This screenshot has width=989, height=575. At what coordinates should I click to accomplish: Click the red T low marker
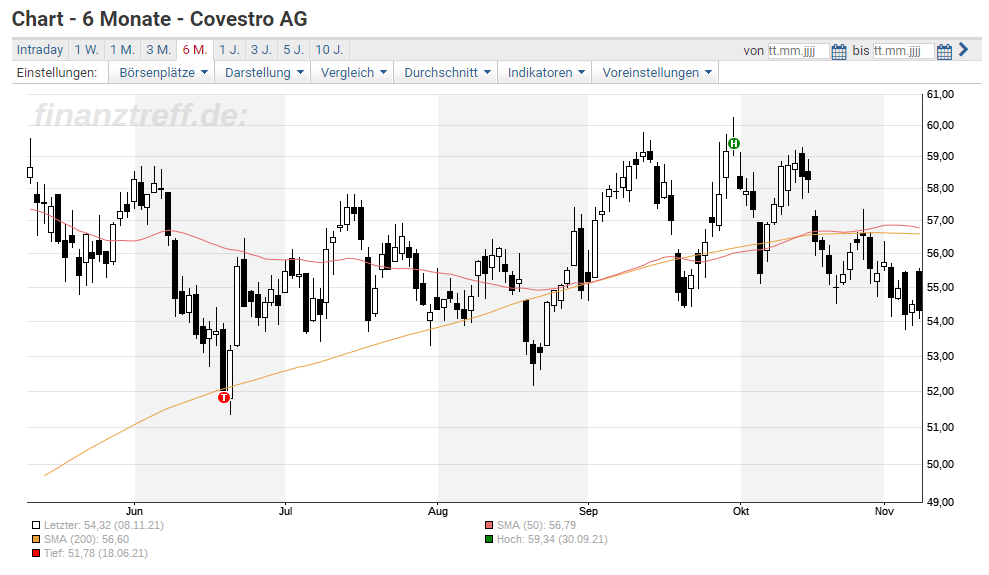[x=223, y=397]
